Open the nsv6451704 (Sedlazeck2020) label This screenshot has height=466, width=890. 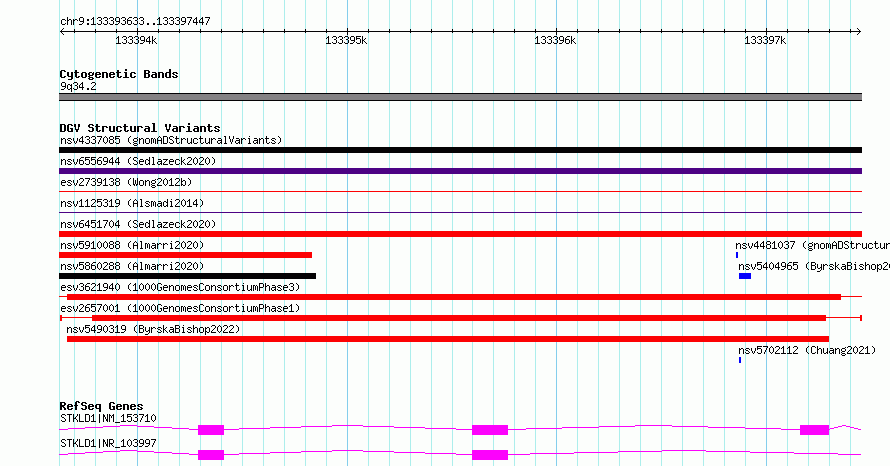[138, 224]
